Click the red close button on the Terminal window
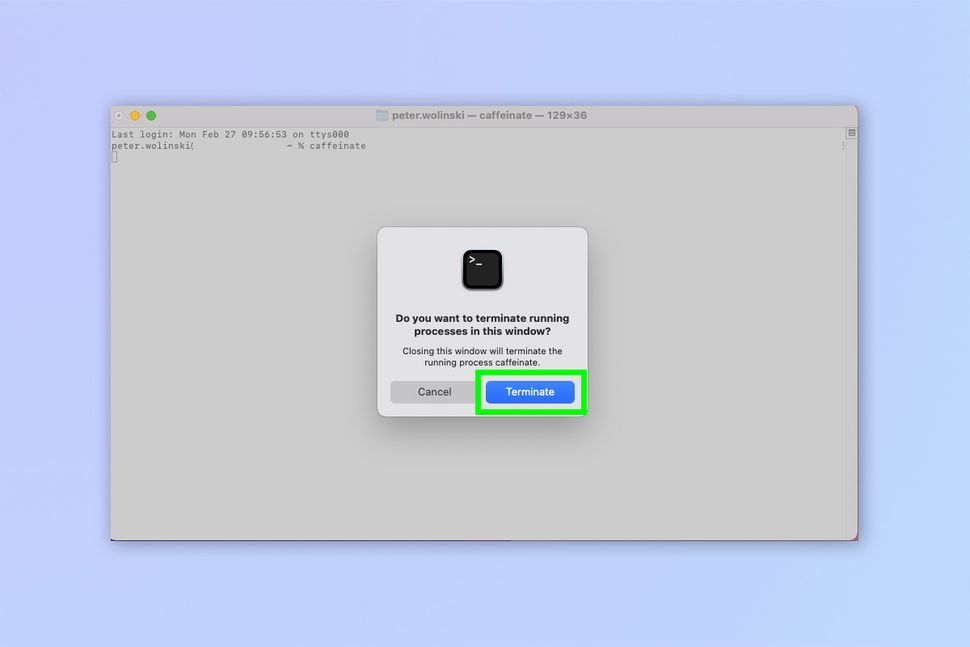Image resolution: width=970 pixels, height=647 pixels. [119, 115]
